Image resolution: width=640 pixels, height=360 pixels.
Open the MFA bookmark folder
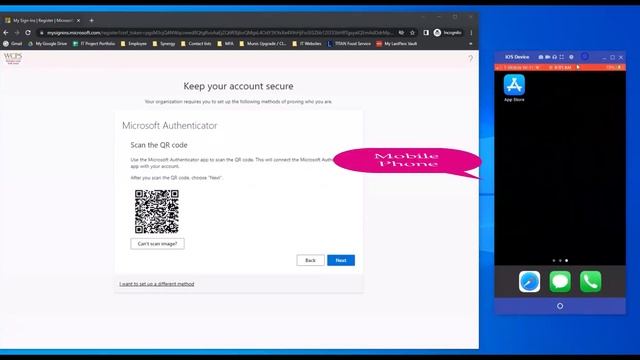pos(225,44)
